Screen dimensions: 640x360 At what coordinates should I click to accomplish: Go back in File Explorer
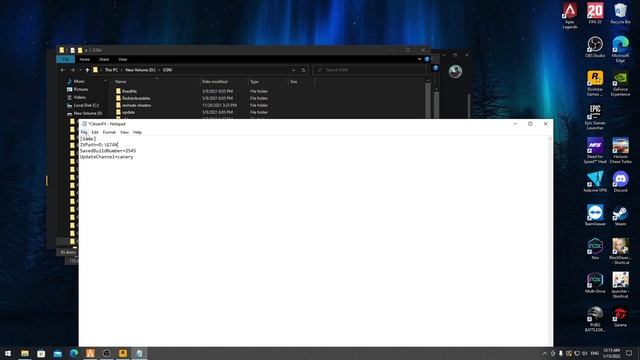pyautogui.click(x=62, y=70)
